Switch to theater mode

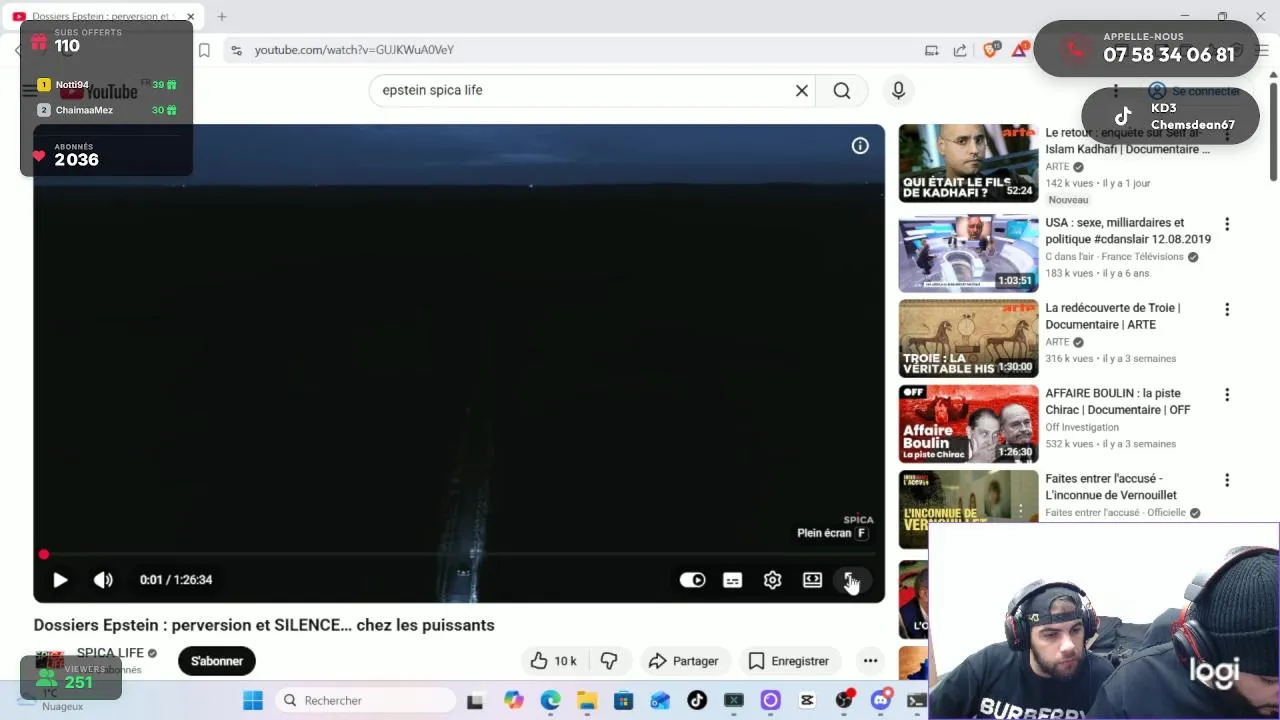pyautogui.click(x=812, y=580)
